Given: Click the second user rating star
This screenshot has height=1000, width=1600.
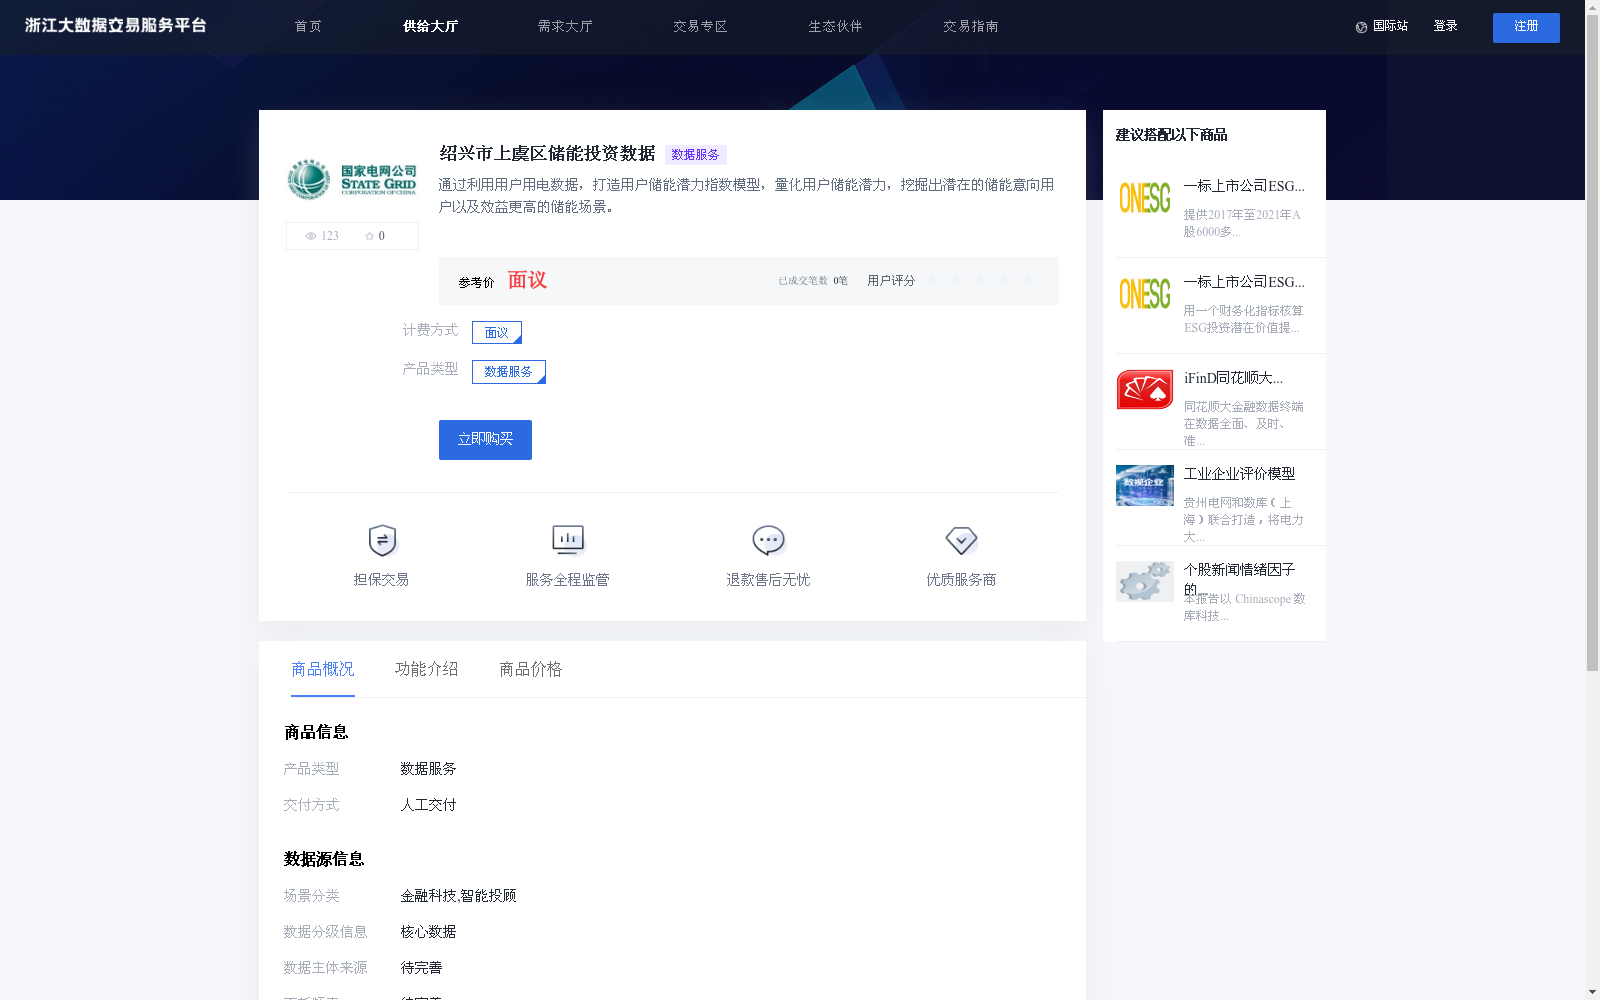Looking at the screenshot, I should [x=956, y=280].
